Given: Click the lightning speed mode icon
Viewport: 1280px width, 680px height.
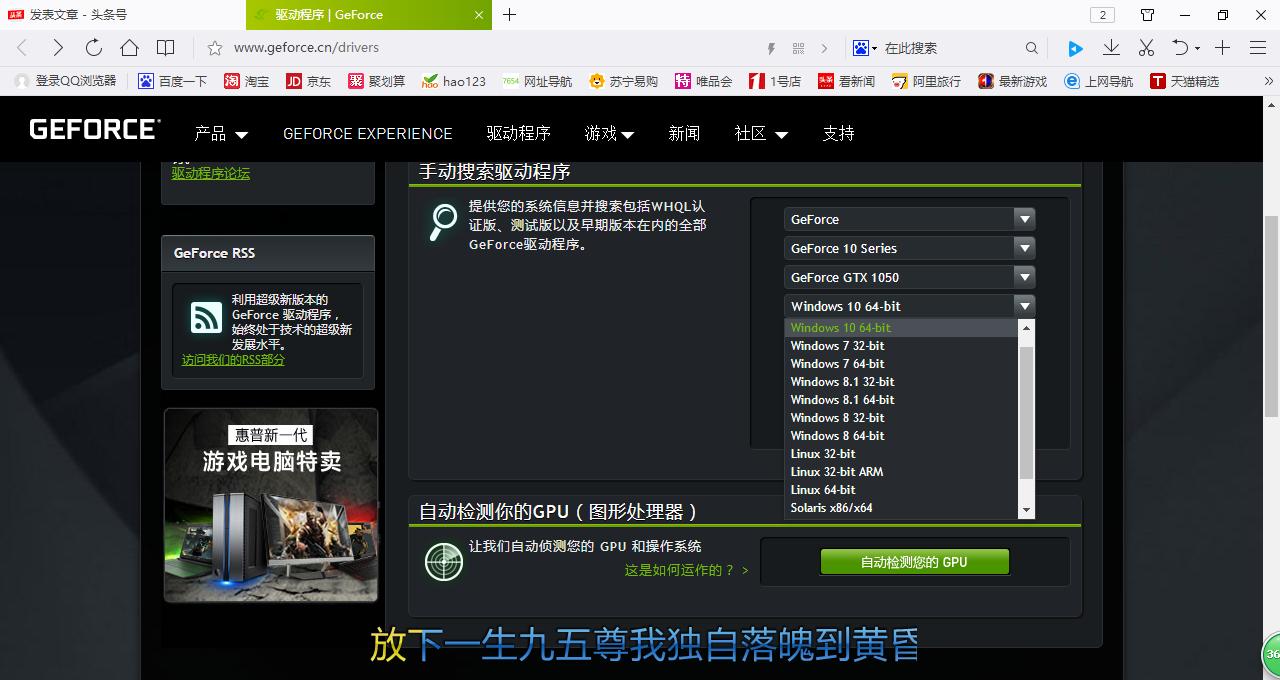Looking at the screenshot, I should click(771, 48).
